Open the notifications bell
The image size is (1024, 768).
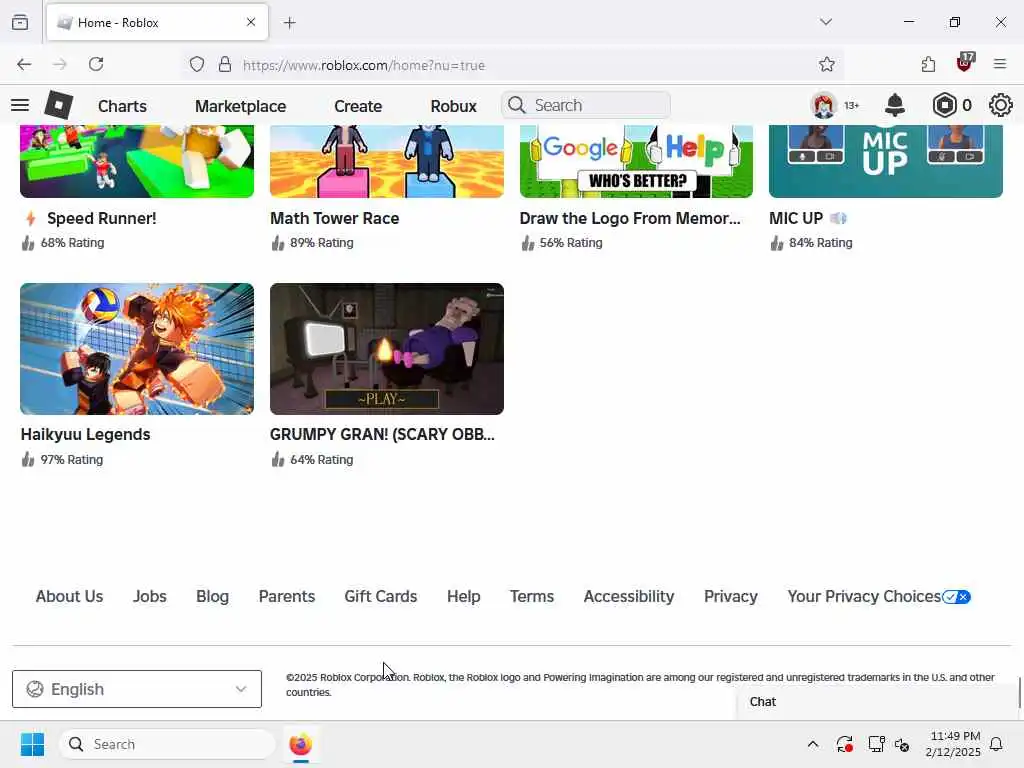point(895,105)
